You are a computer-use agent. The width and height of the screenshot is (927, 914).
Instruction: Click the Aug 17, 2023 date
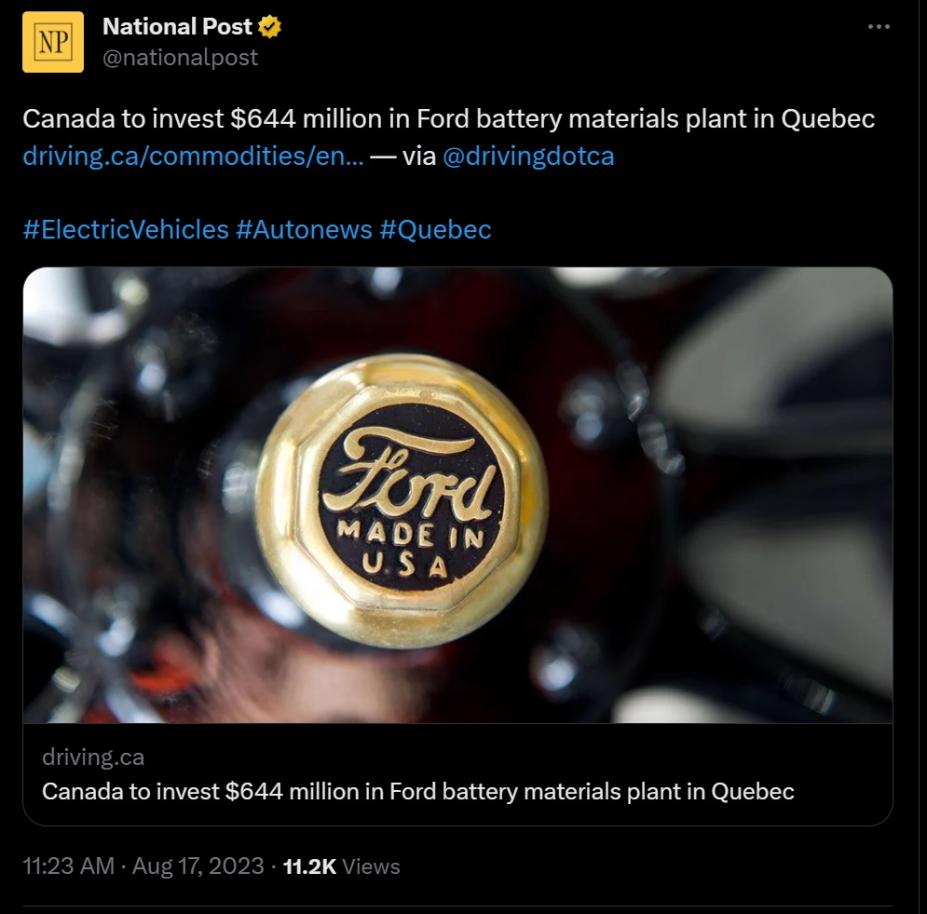point(198,866)
